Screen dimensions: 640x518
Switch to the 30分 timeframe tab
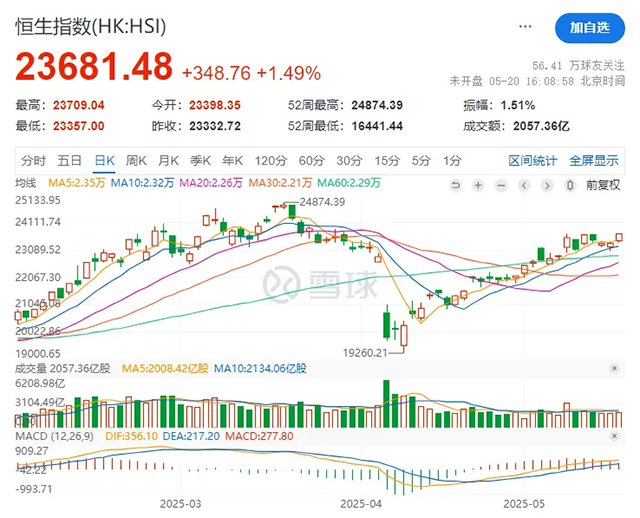click(x=349, y=160)
